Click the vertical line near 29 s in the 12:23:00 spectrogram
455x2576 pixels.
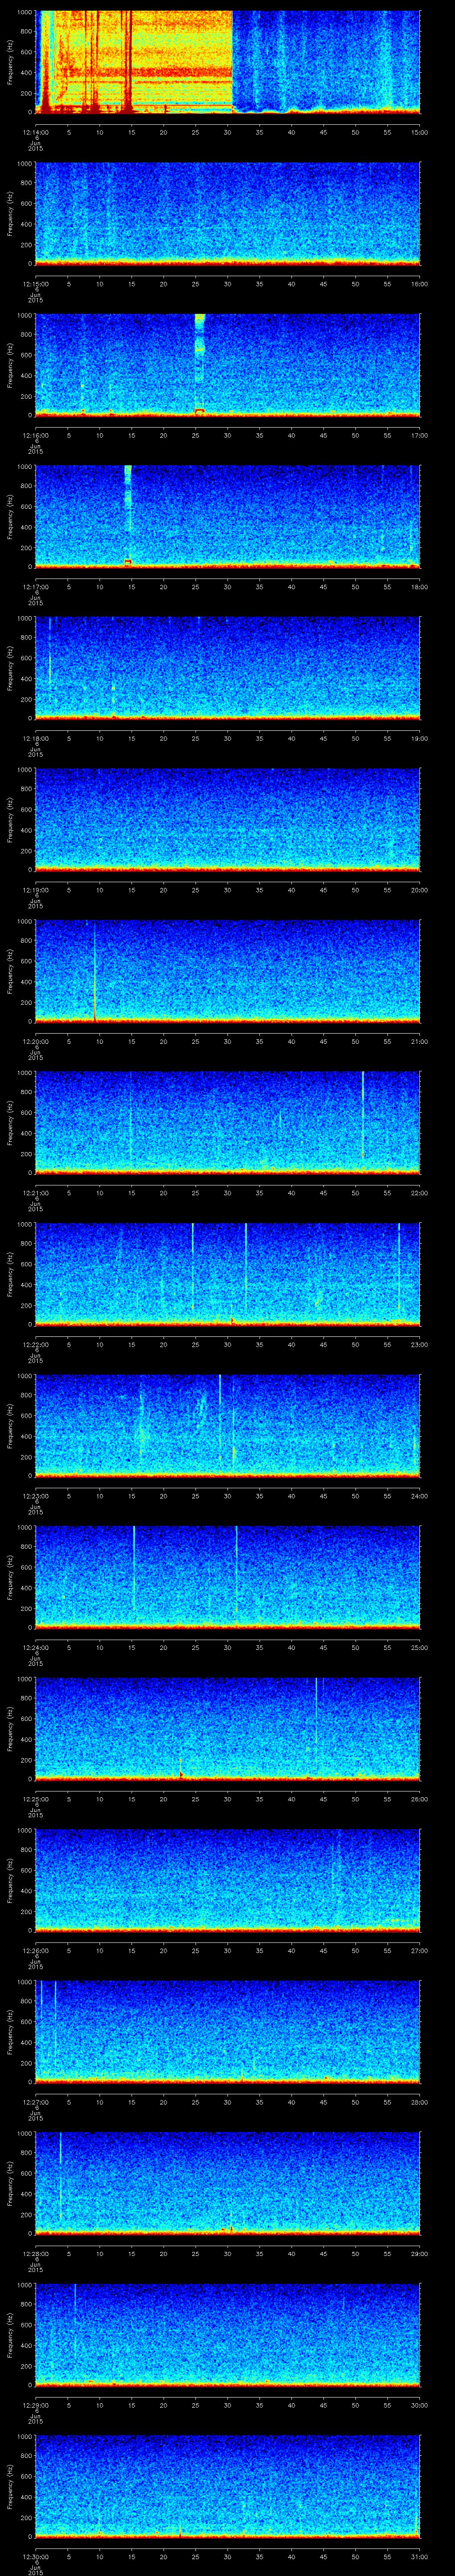pos(220,1418)
